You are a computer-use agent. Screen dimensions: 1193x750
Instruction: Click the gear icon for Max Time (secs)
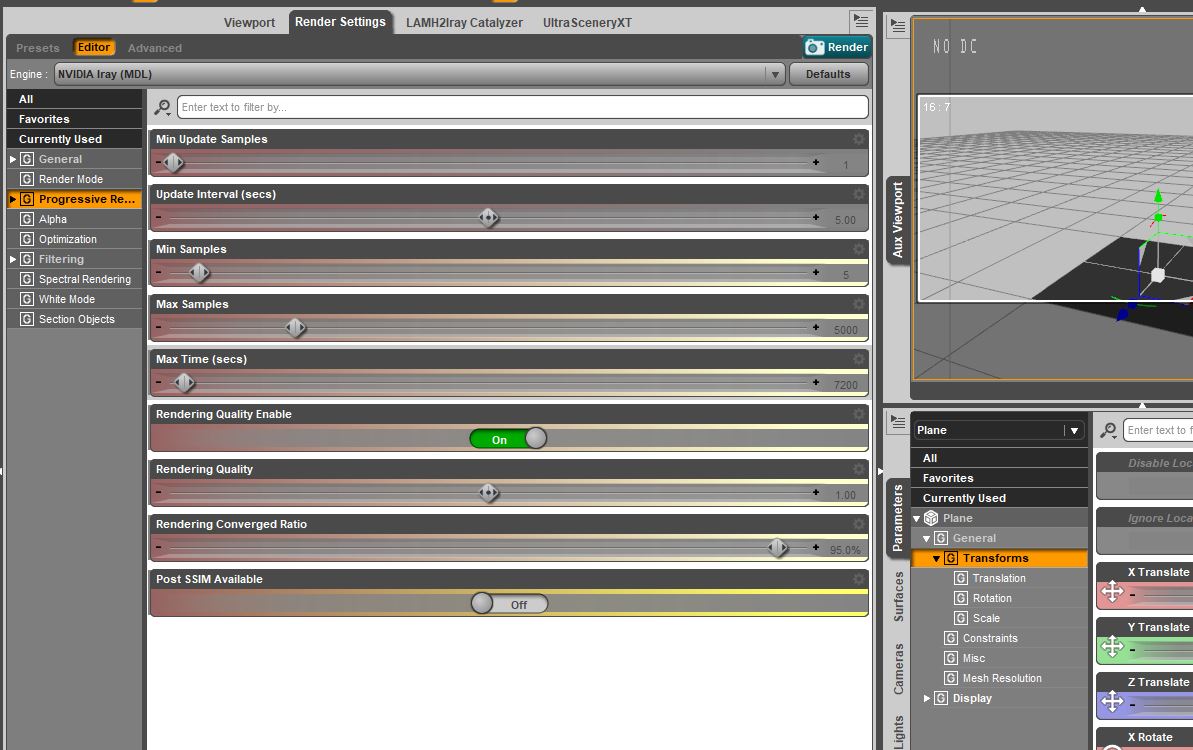(x=859, y=359)
